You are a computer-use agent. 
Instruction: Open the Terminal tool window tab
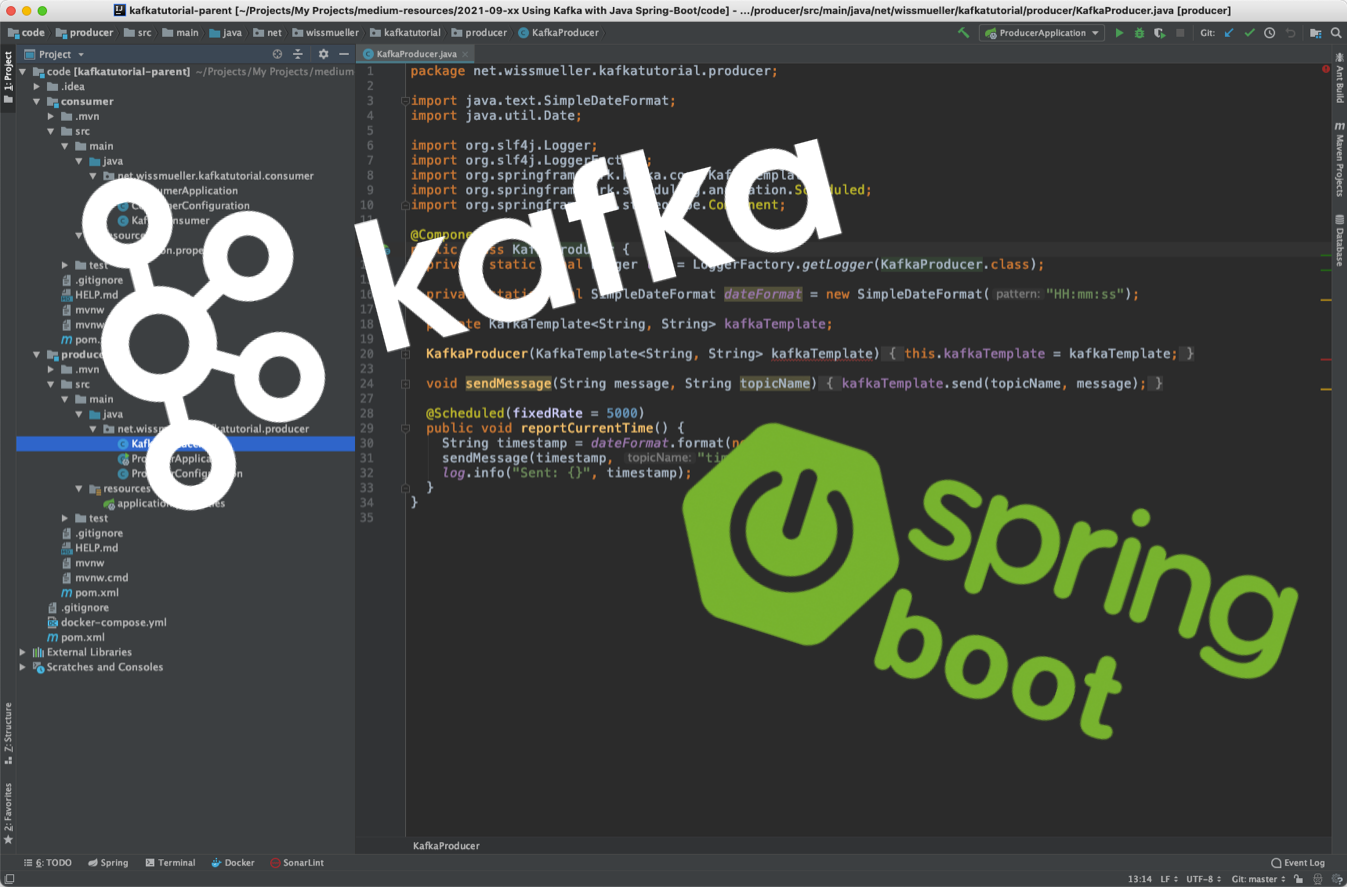pyautogui.click(x=169, y=862)
